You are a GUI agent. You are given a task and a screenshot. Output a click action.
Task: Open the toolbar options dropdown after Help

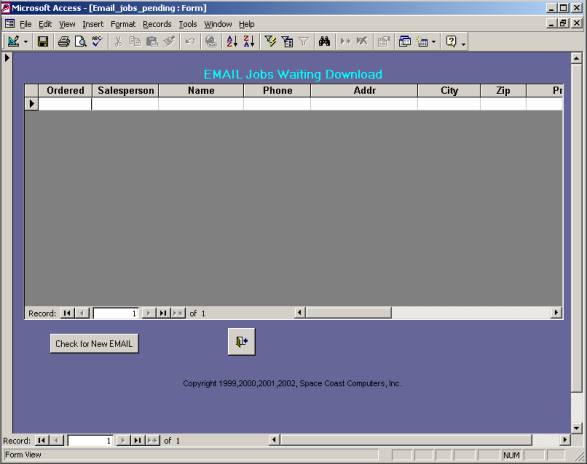tap(463, 44)
